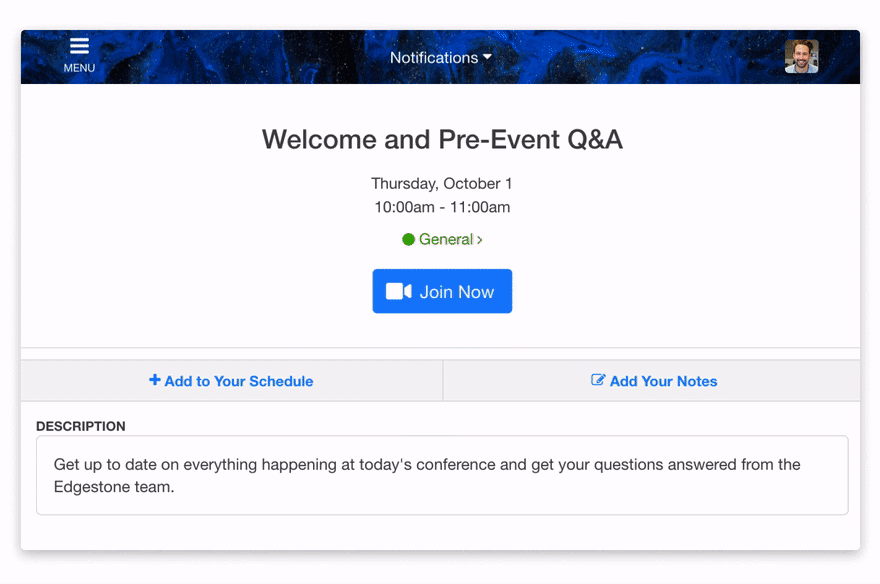Click the caret arrow beside Notifications
The height and width of the screenshot is (584, 880).
487,57
